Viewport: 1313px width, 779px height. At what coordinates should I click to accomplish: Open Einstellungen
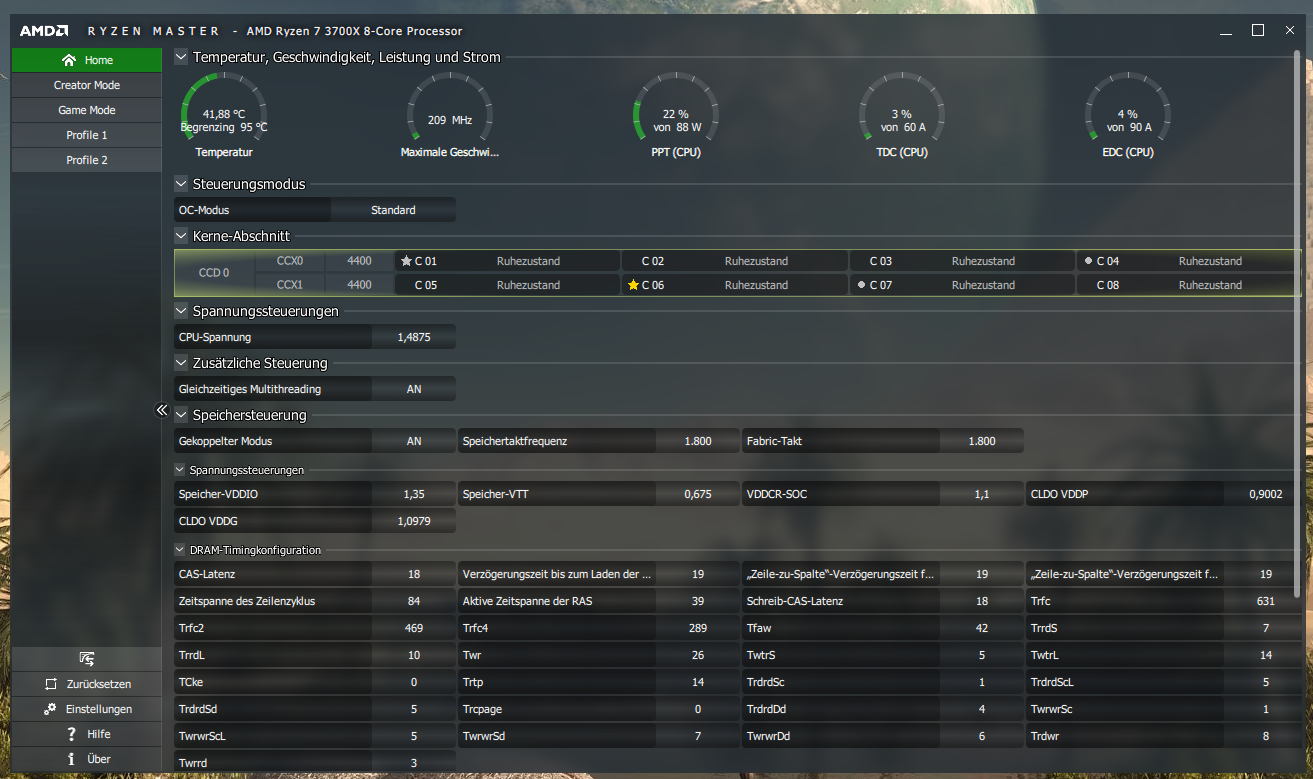(87, 709)
